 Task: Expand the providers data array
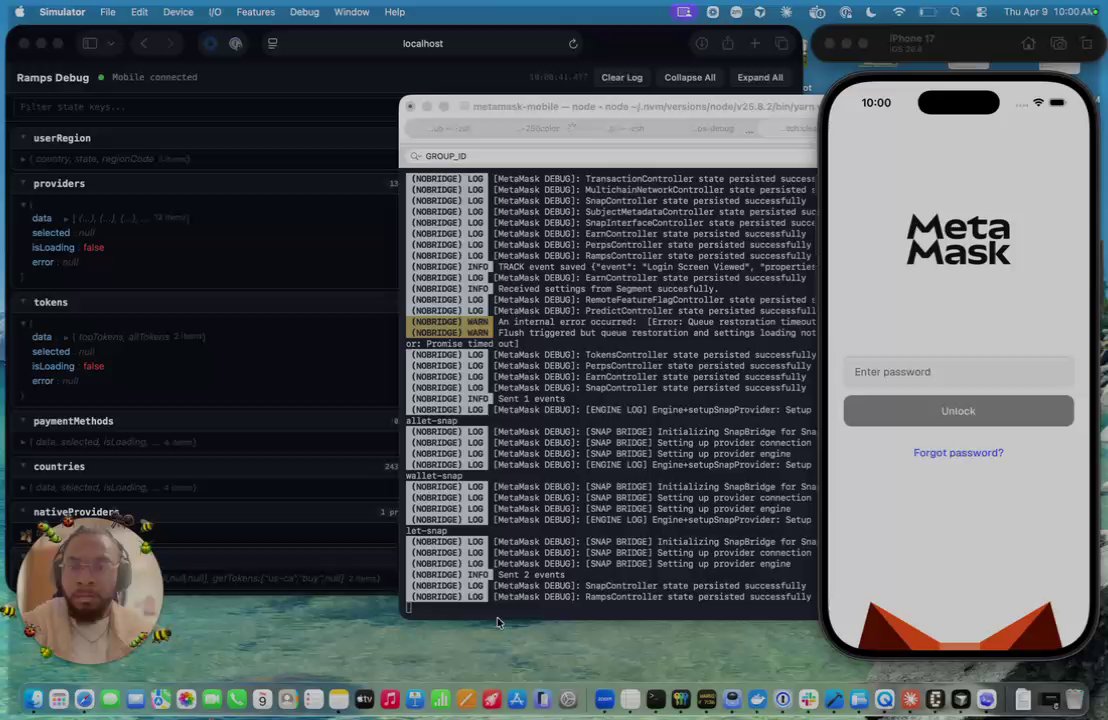[x=66, y=218]
